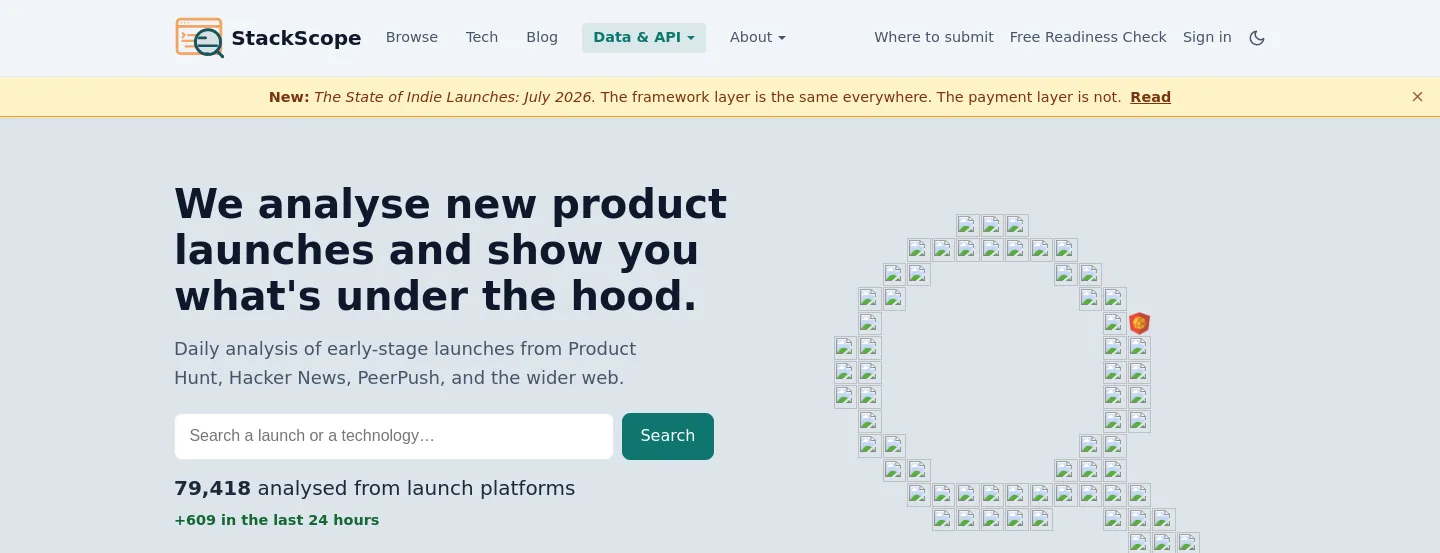The image size is (1440, 553).
Task: Open the Free Readiness Check link
Action: tap(1088, 37)
